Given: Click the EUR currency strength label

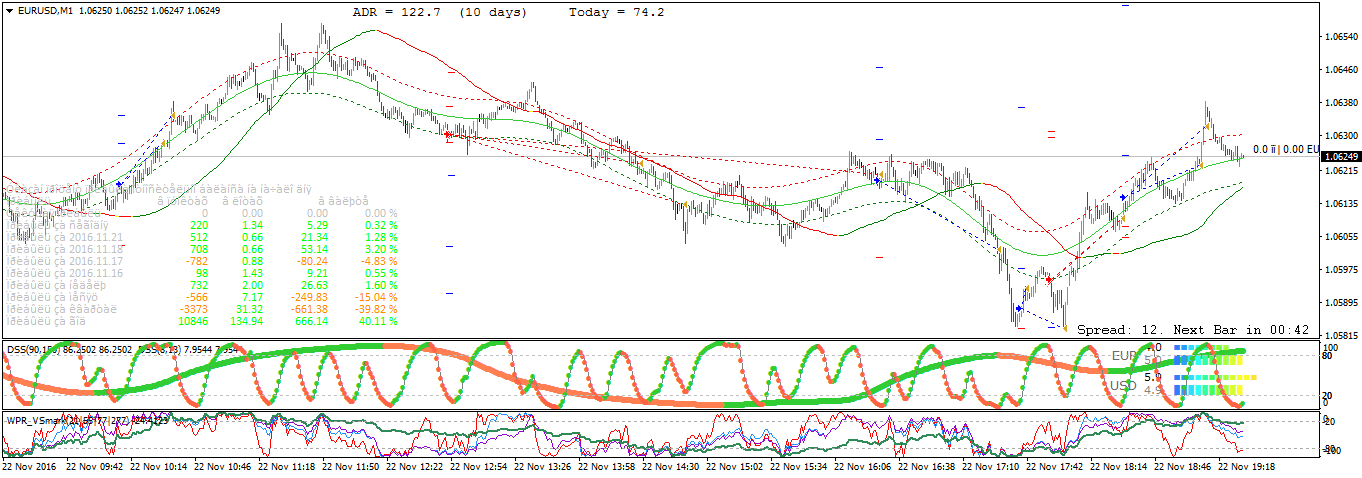Looking at the screenshot, I should pyautogui.click(x=1125, y=355).
